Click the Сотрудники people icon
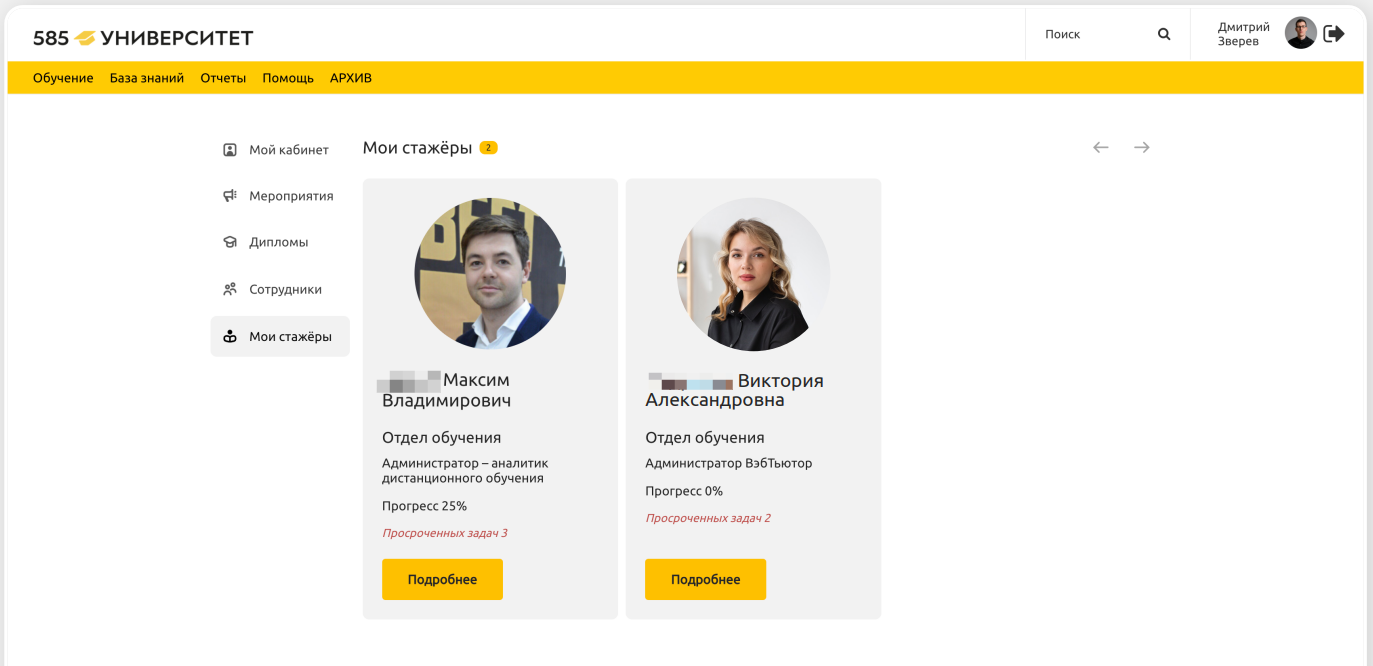1373x666 pixels. 230,289
